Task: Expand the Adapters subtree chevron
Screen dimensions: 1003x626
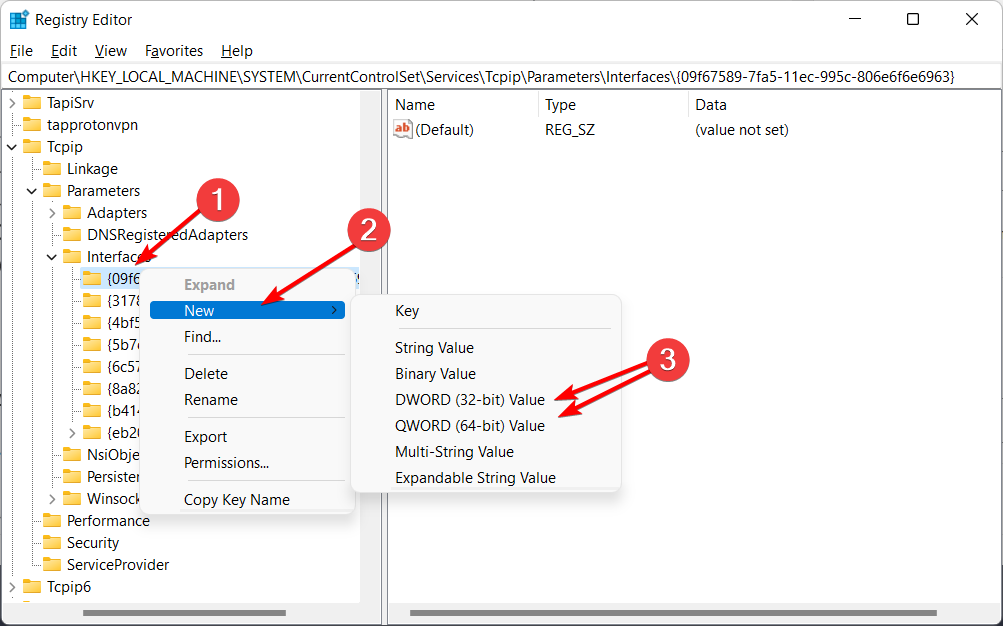Action: tap(51, 212)
